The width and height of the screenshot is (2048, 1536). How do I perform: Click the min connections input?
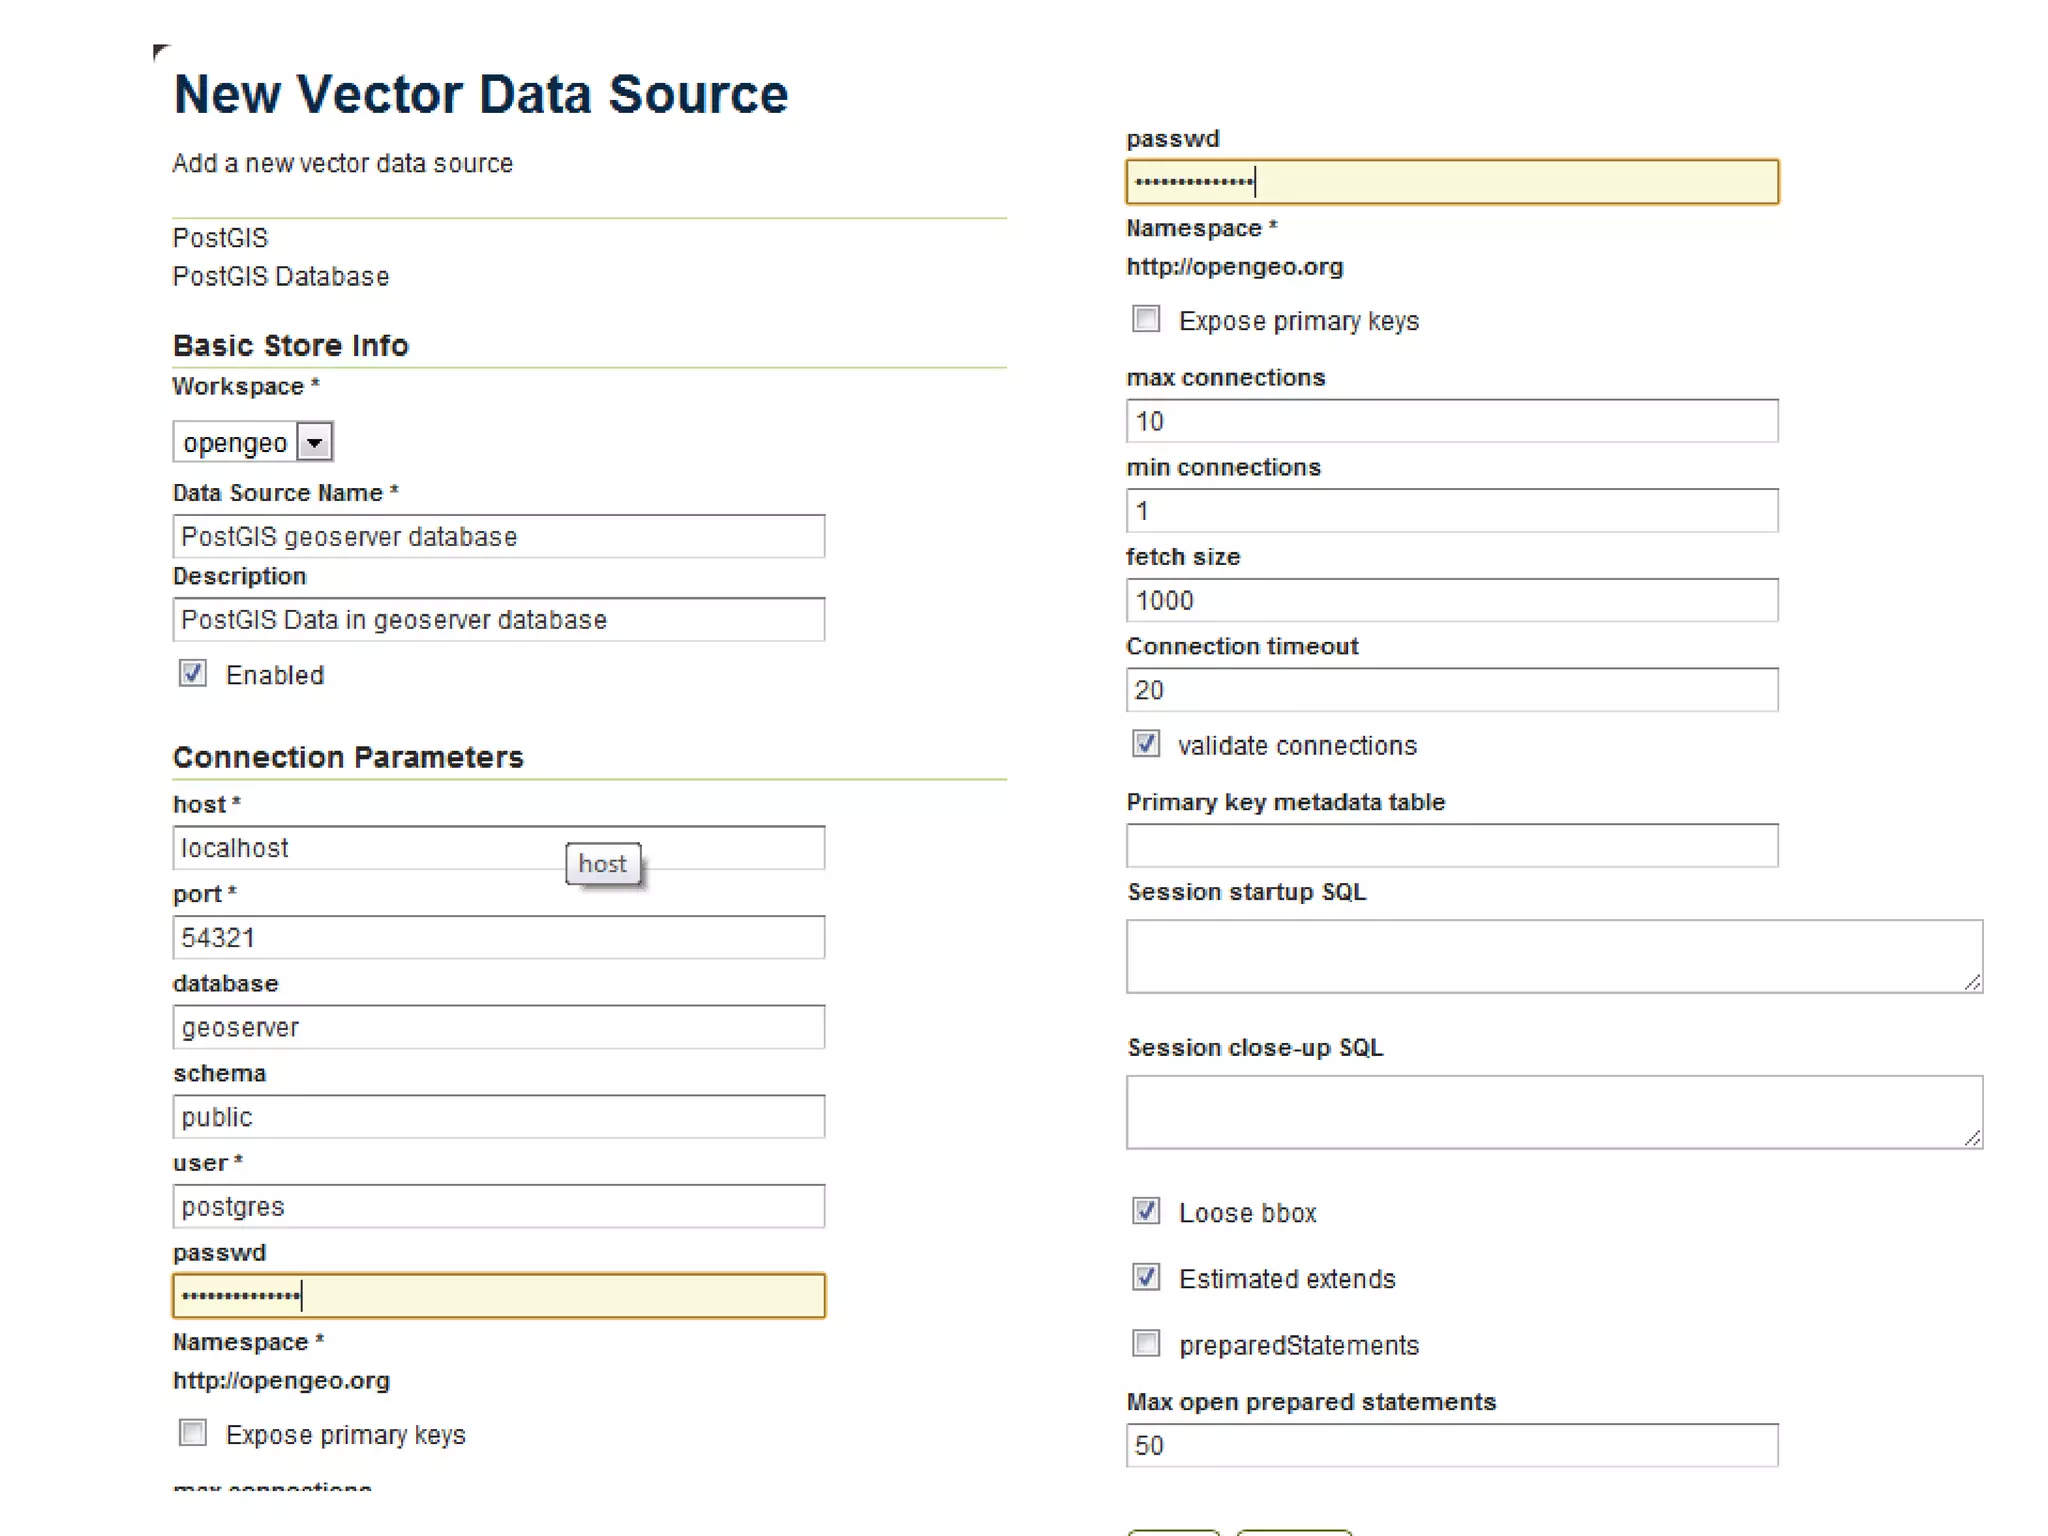click(1451, 511)
